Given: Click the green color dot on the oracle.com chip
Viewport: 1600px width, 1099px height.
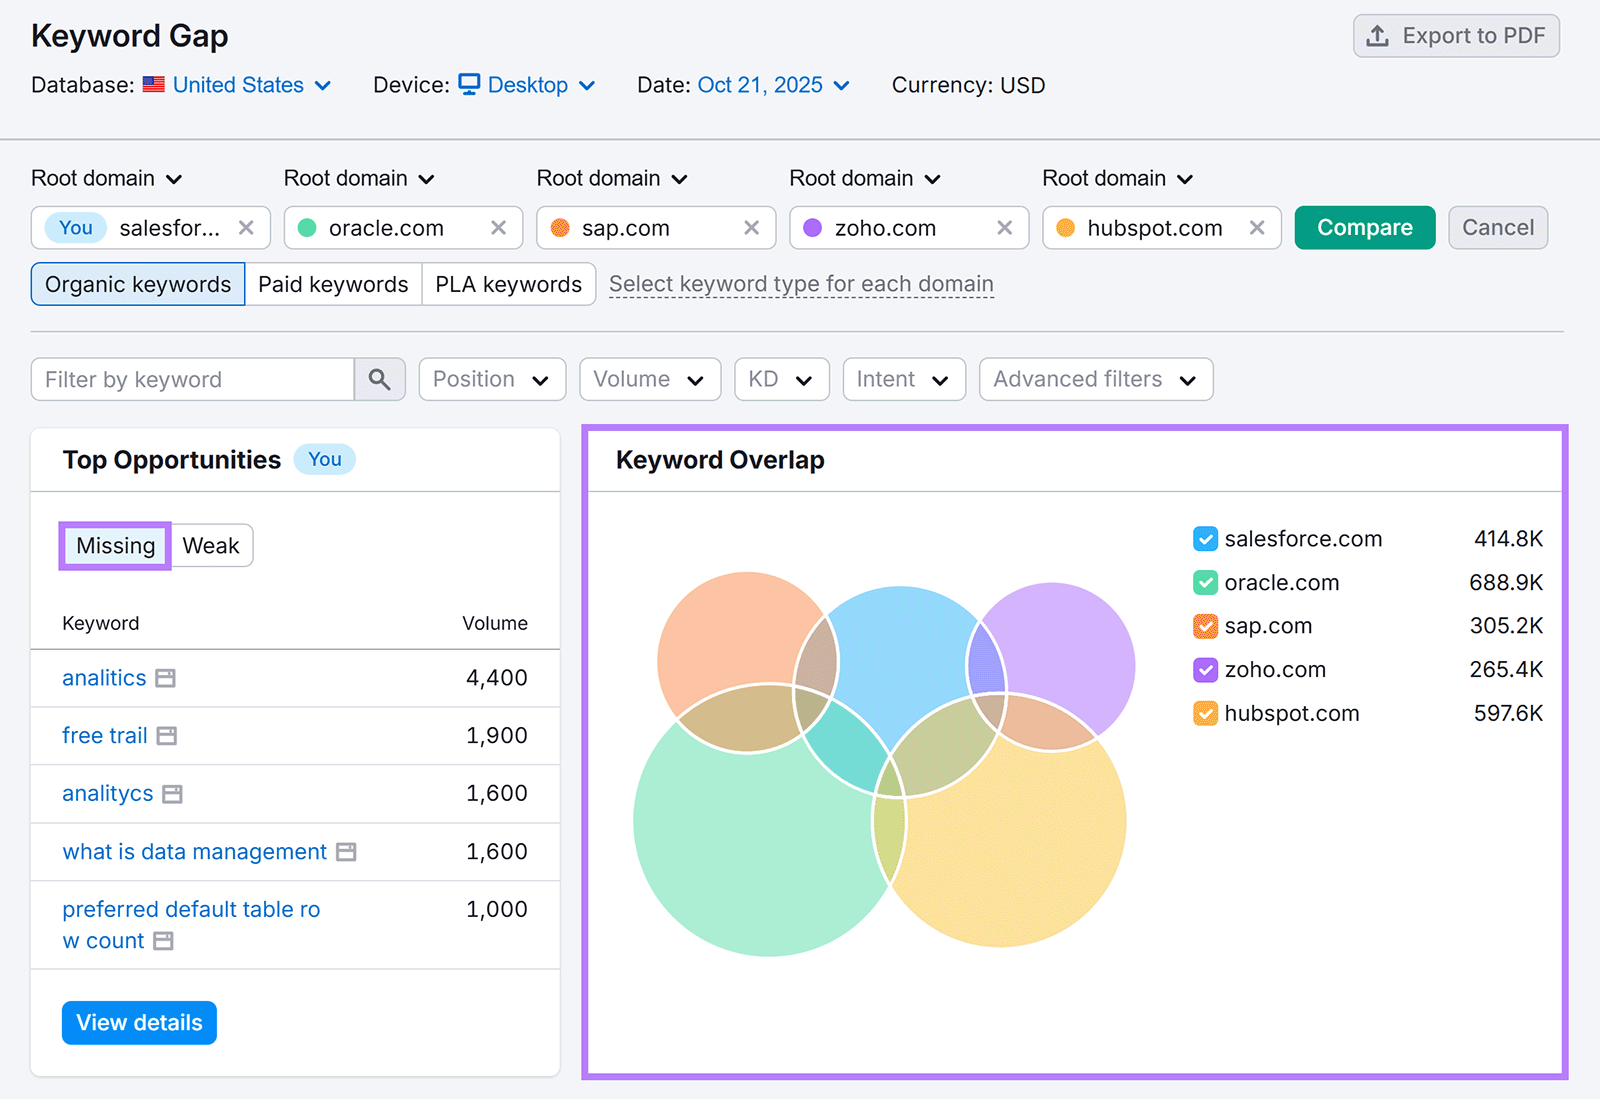Looking at the screenshot, I should (307, 227).
